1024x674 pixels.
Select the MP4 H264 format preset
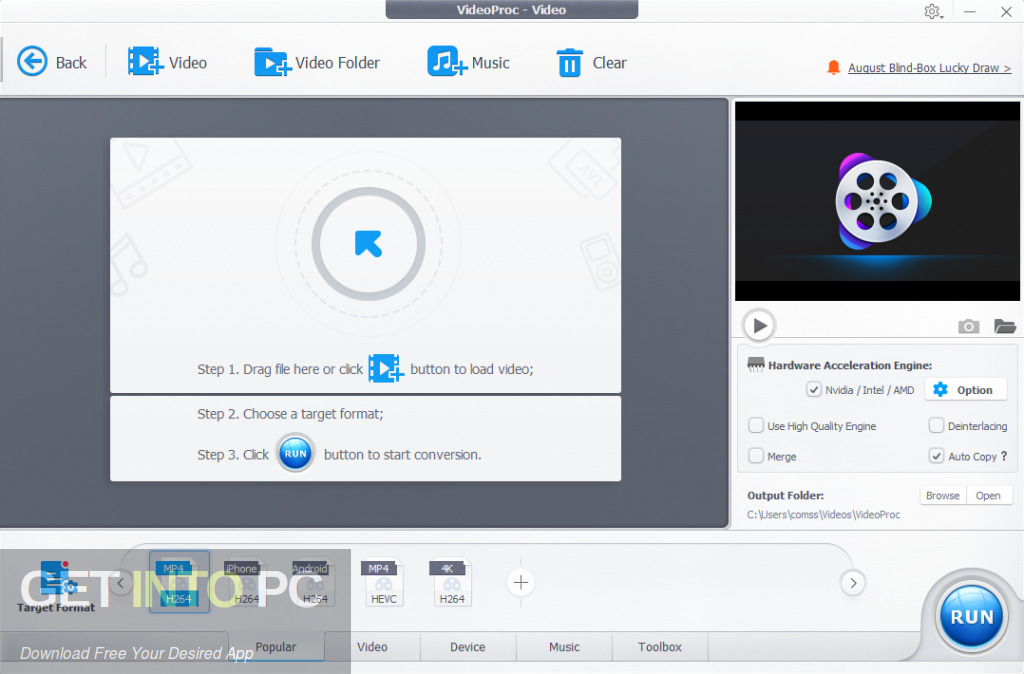pos(179,582)
